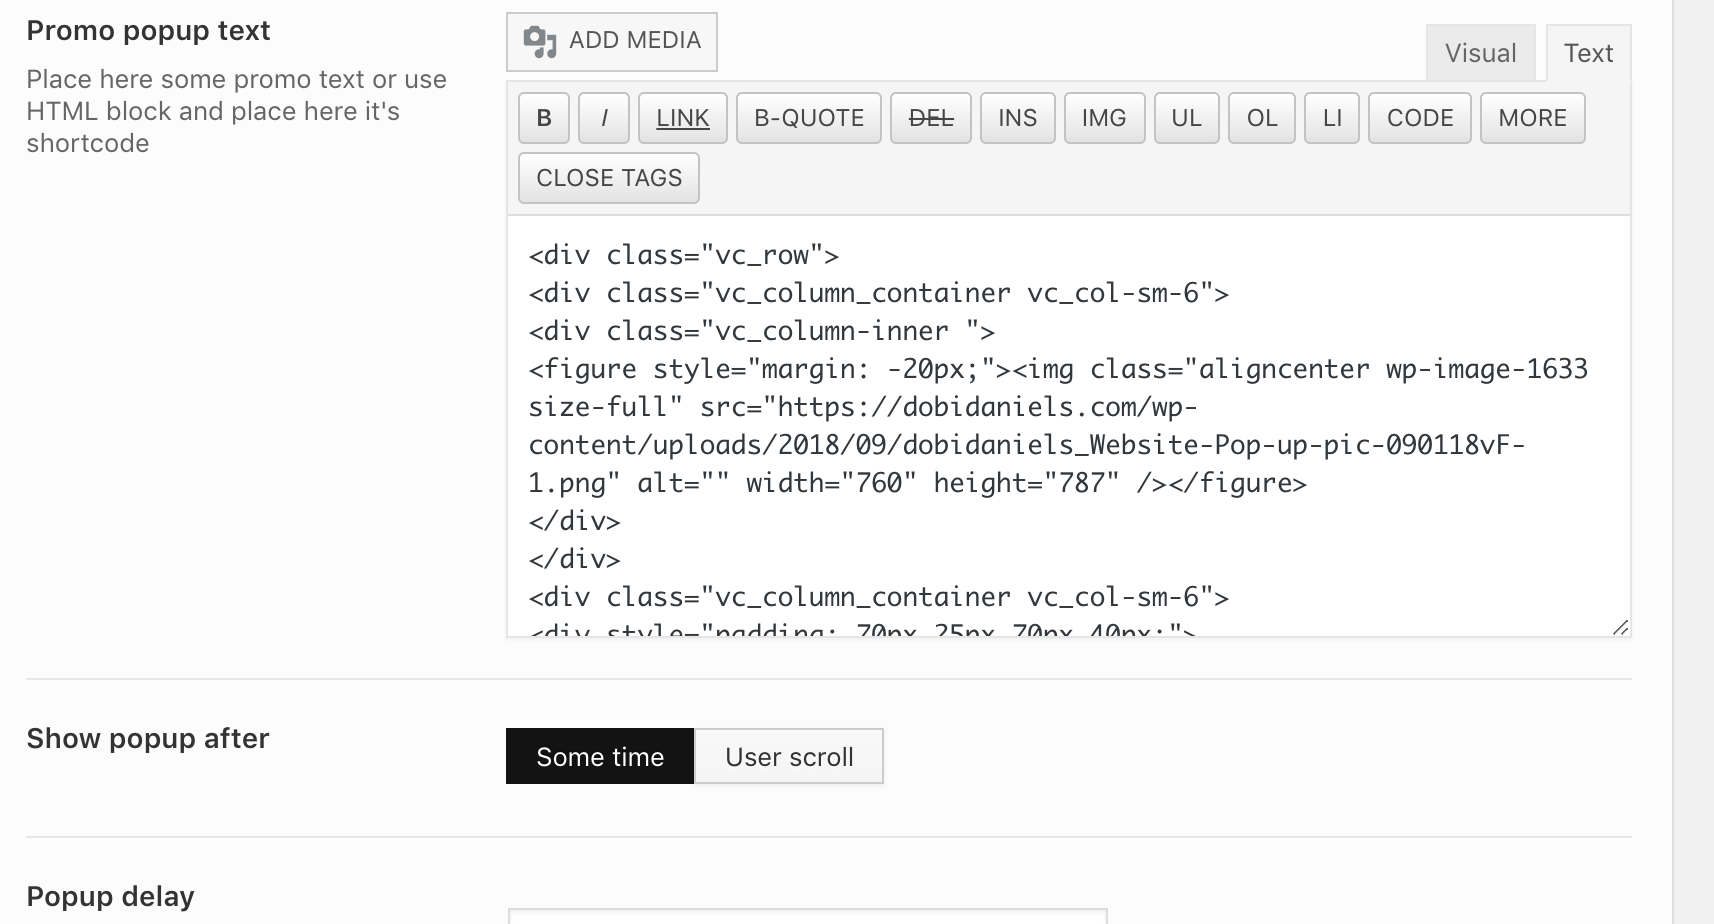Insert a CODE tag
The height and width of the screenshot is (924, 1714).
pos(1420,118)
